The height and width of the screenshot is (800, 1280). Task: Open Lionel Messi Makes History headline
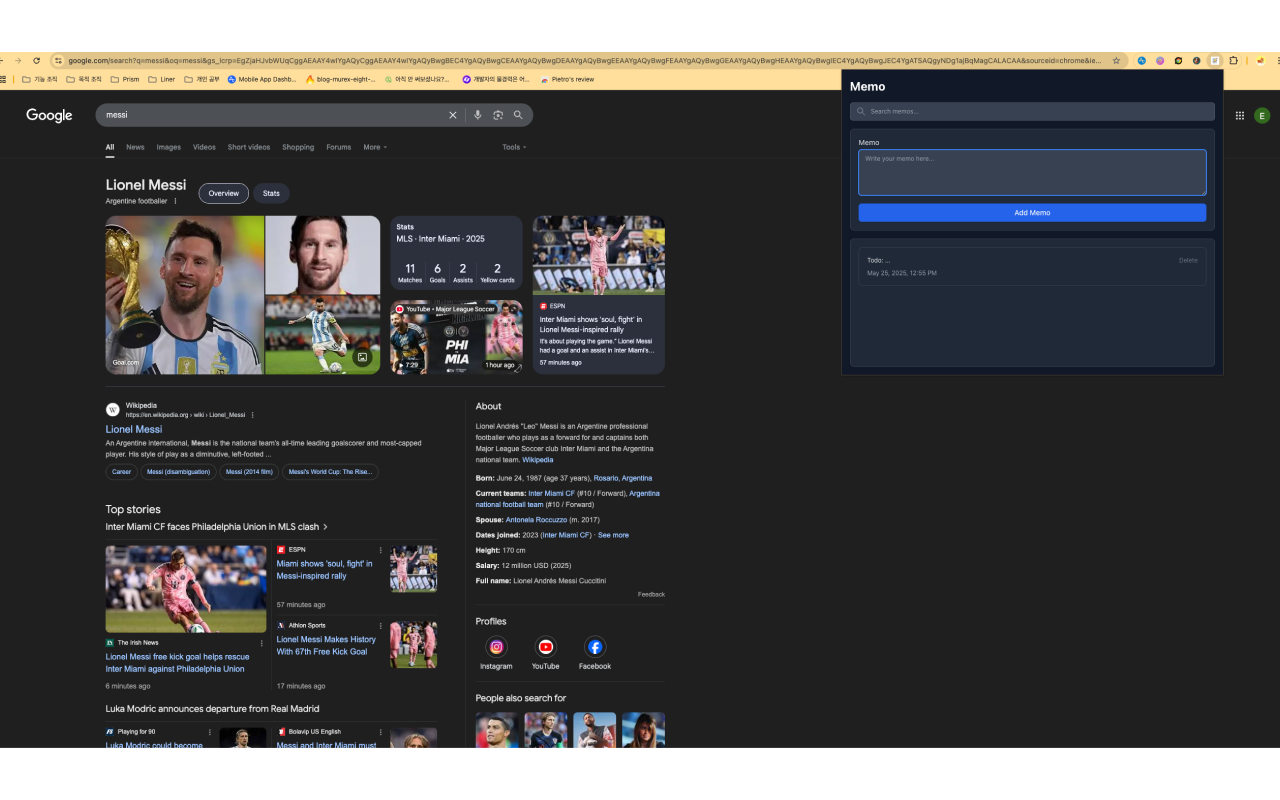click(x=326, y=645)
